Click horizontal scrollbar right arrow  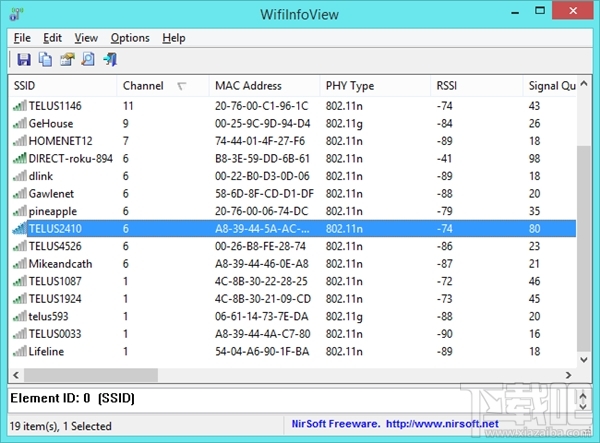[569, 375]
